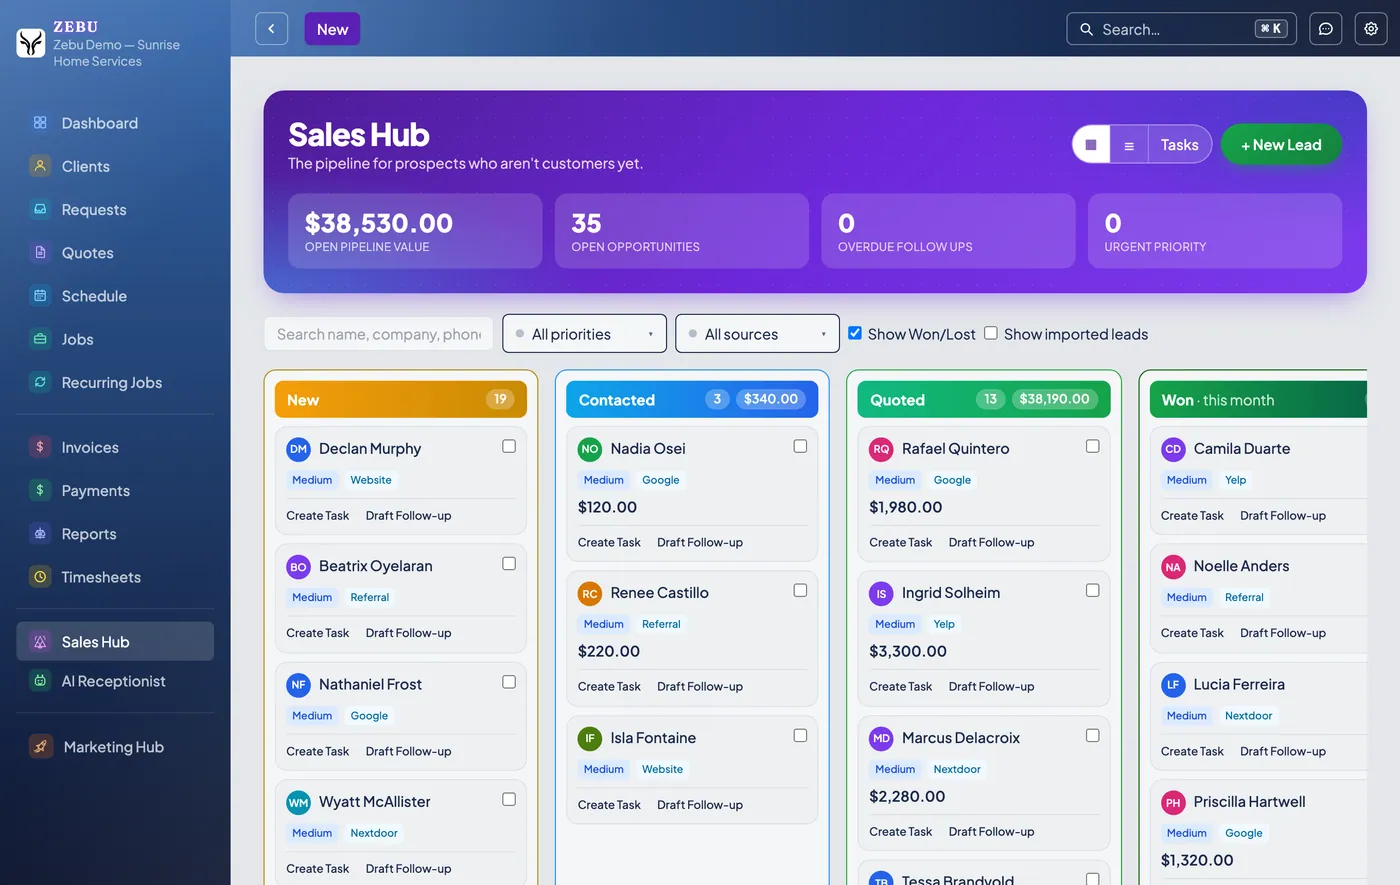
Task: Open the chat messages icon in header
Action: point(1326,29)
